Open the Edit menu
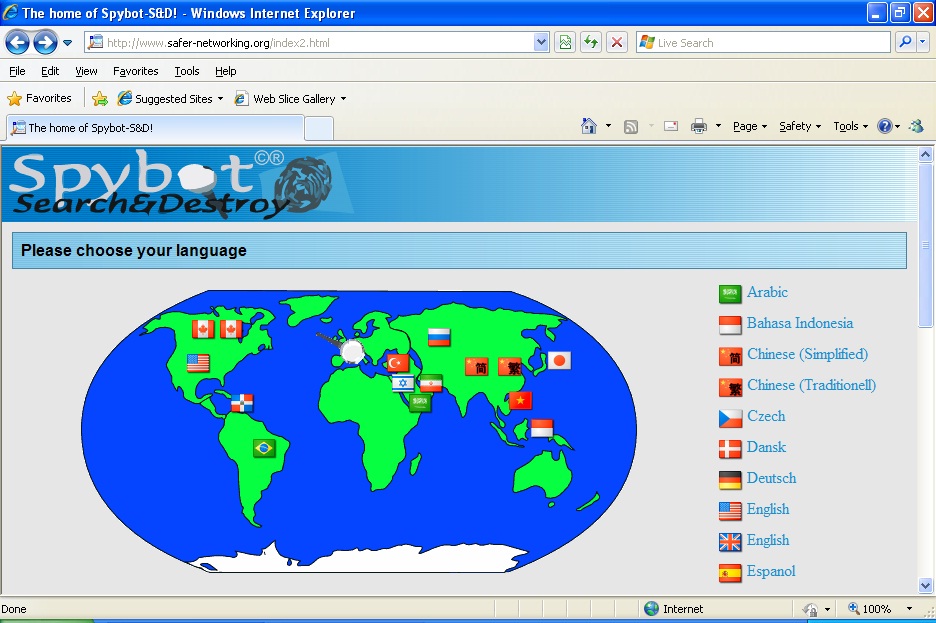 (x=50, y=71)
